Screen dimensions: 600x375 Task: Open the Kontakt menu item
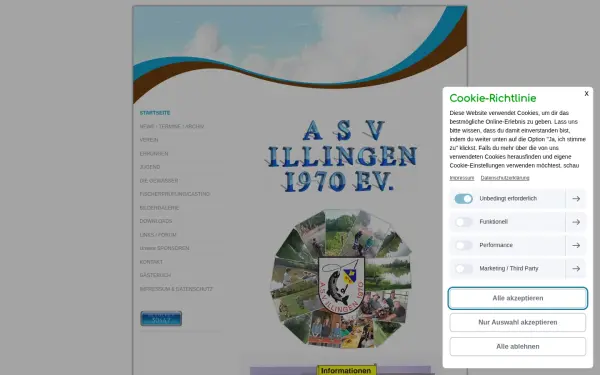coord(151,262)
